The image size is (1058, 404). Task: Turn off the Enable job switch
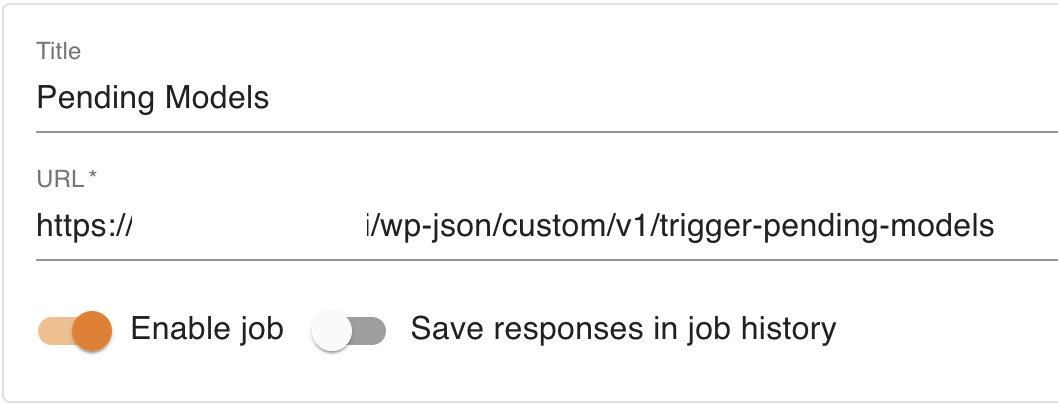75,329
